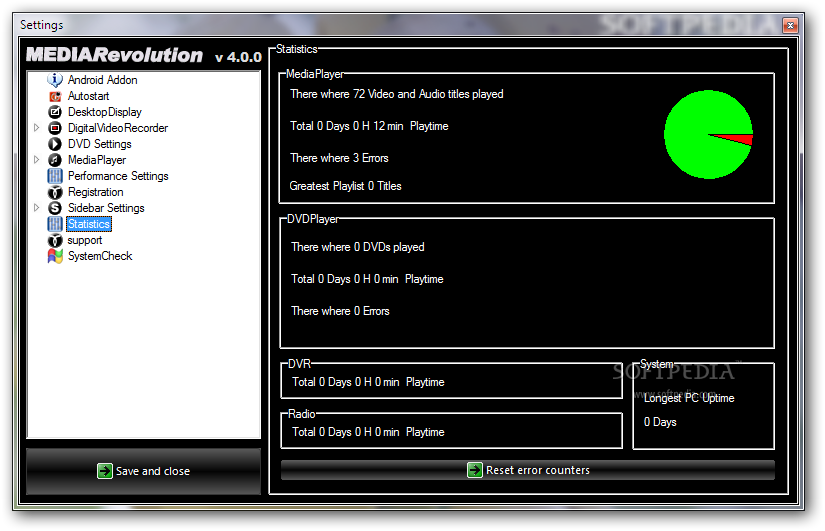Select DVD Settings entry
The width and height of the screenshot is (825, 531).
pos(99,144)
